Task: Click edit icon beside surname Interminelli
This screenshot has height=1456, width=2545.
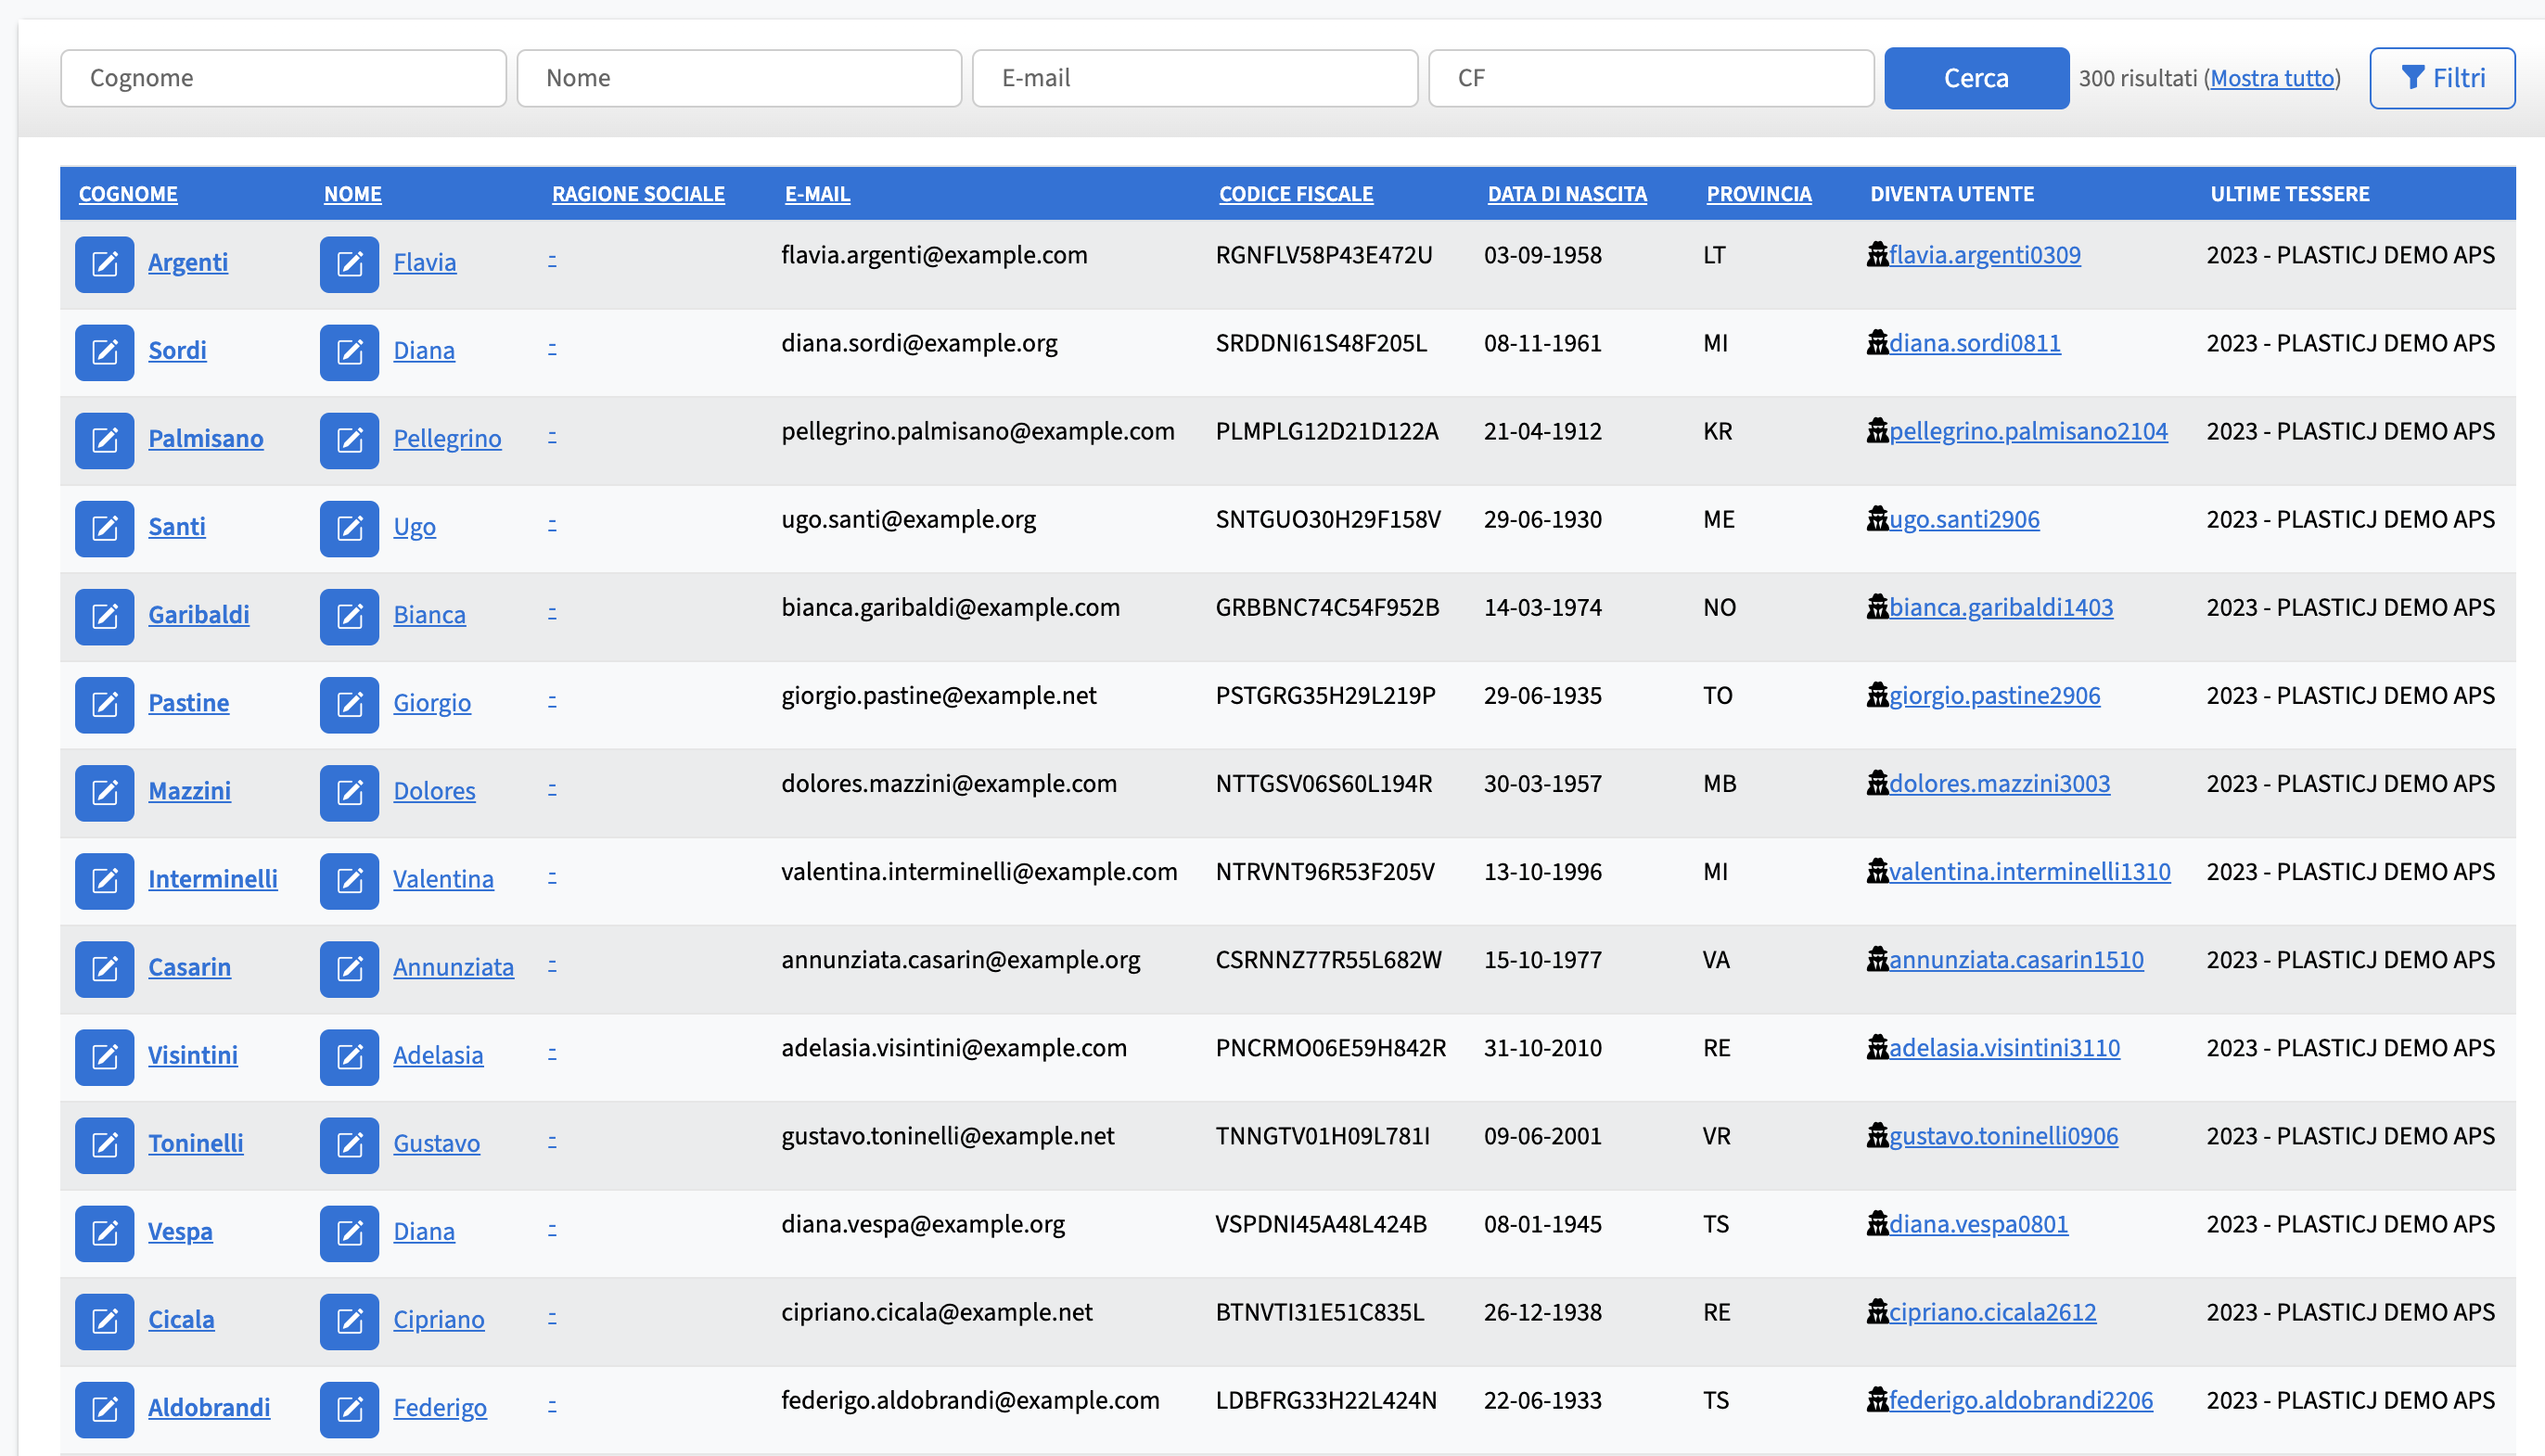Action: [x=105, y=880]
